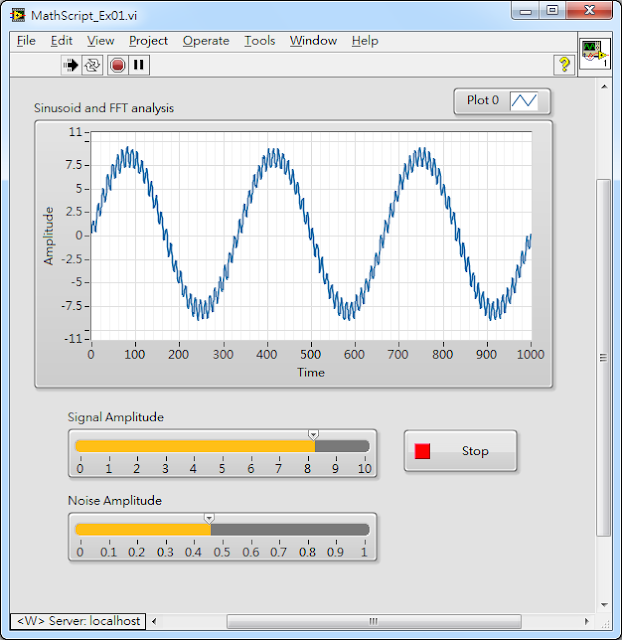Click the '<W> Server: localhost' status box
622x640 pixels.
[78, 621]
